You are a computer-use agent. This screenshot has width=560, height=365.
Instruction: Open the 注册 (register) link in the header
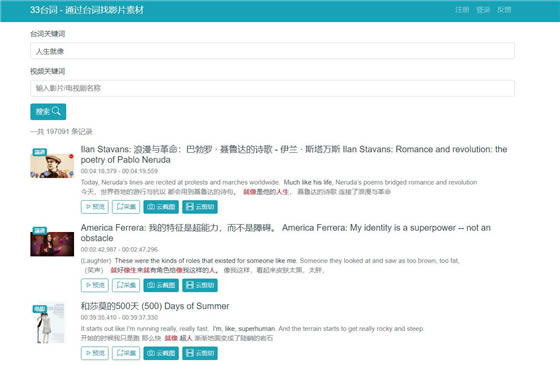tap(462, 10)
